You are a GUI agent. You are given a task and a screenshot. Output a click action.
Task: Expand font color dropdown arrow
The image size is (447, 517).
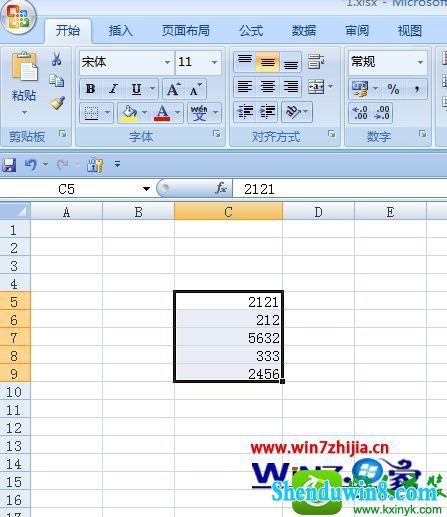point(177,113)
